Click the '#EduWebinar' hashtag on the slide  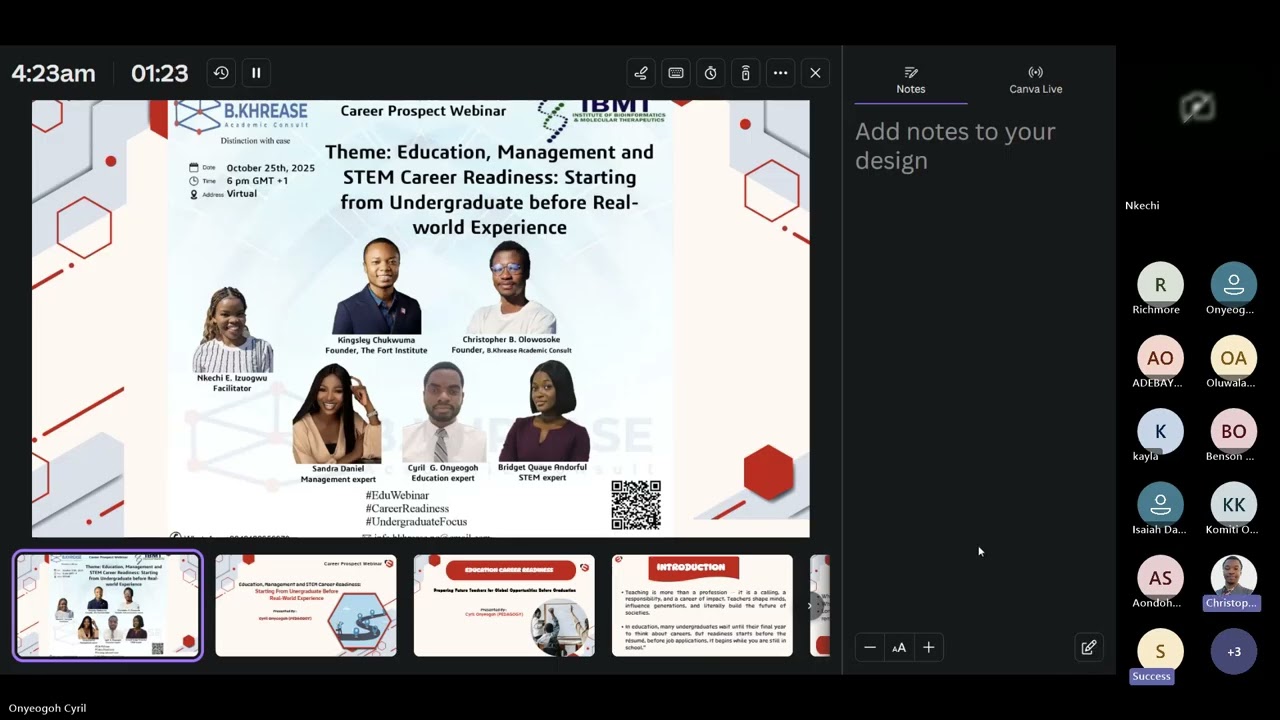tap(397, 495)
